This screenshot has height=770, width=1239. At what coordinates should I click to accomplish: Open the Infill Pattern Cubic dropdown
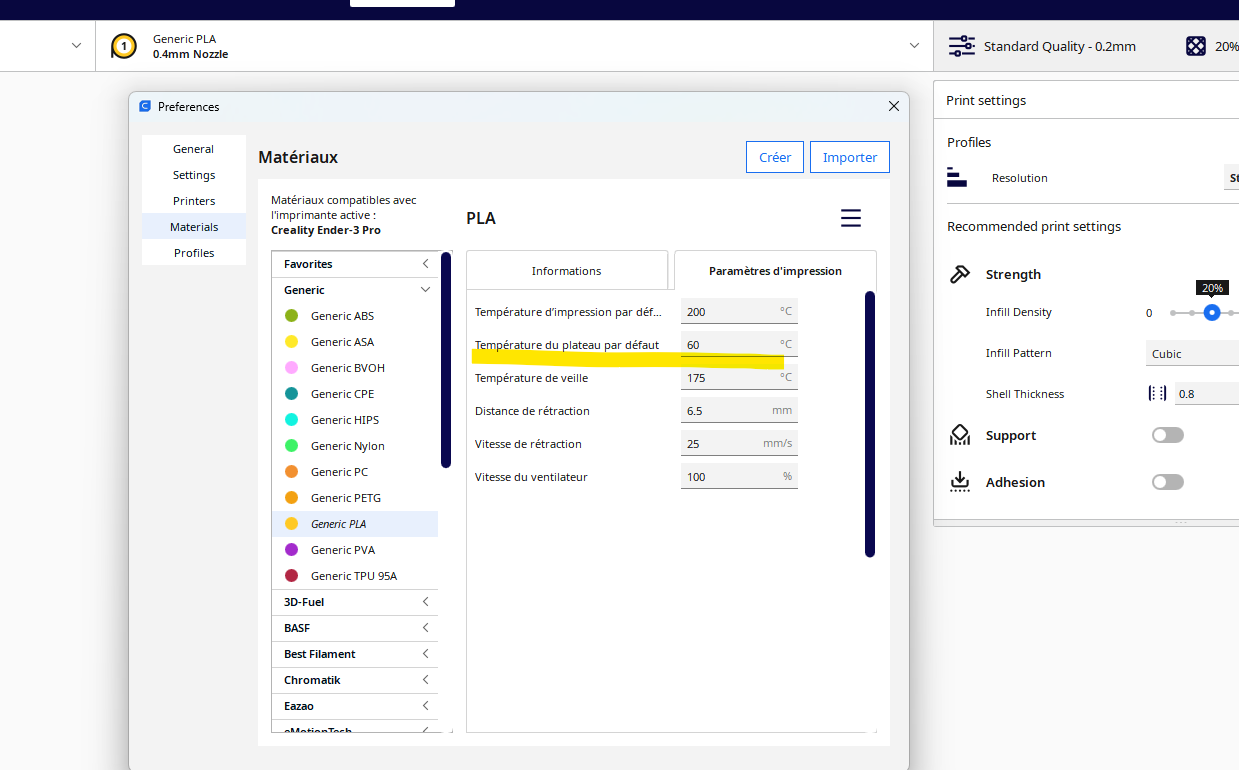point(1192,353)
